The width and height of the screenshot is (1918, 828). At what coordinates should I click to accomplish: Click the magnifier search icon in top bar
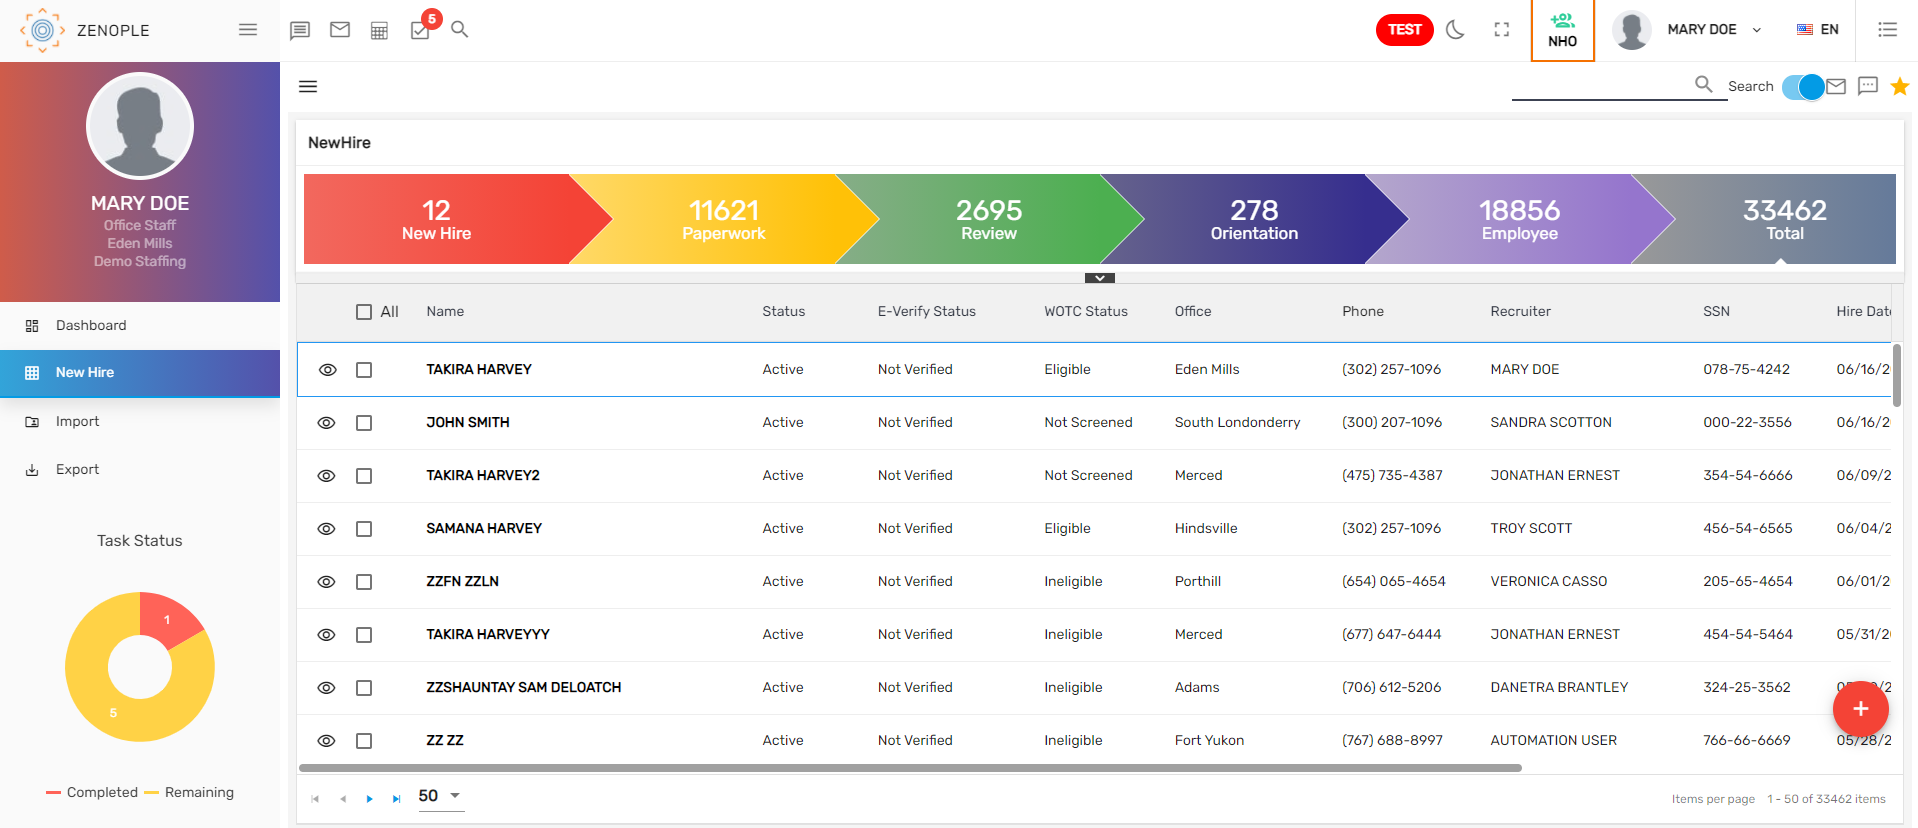(460, 30)
